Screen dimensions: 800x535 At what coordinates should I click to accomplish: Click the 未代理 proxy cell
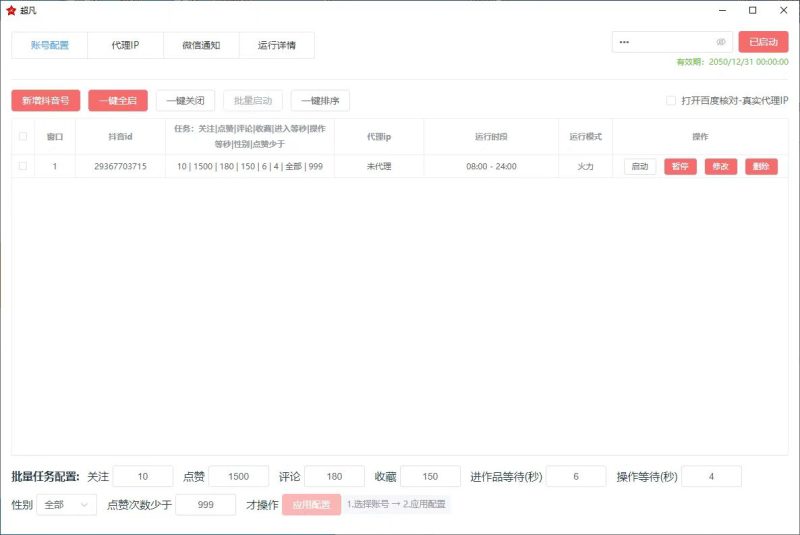tap(379, 166)
